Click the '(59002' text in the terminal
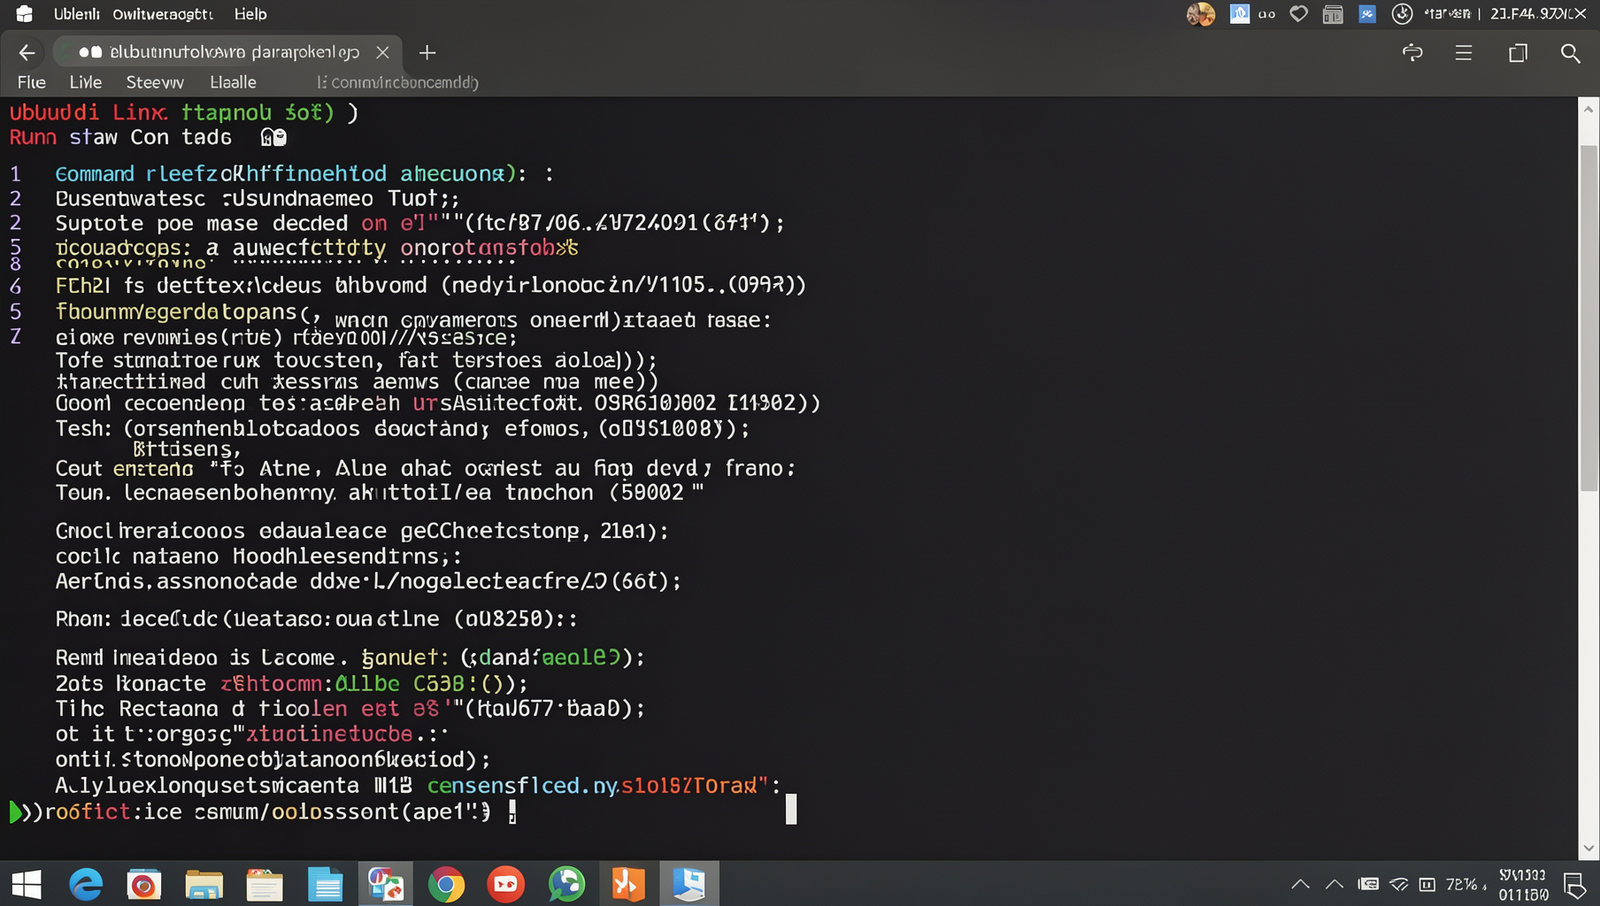This screenshot has width=1600, height=906. point(646,493)
